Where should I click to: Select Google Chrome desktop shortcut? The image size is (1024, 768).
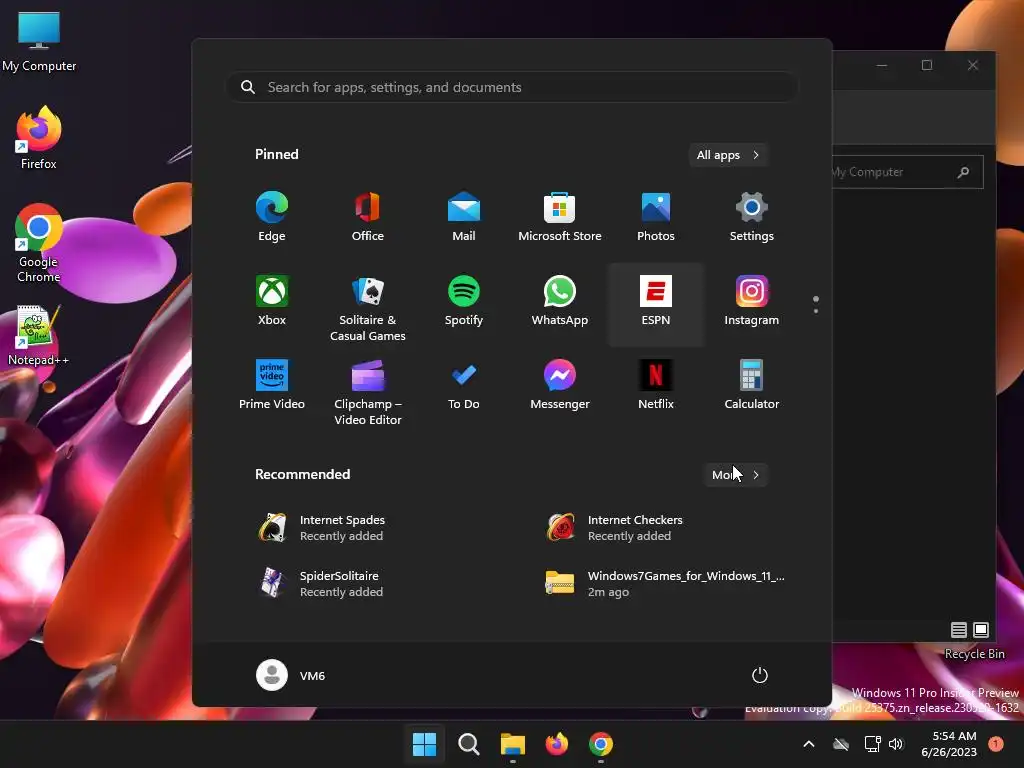coord(39,243)
